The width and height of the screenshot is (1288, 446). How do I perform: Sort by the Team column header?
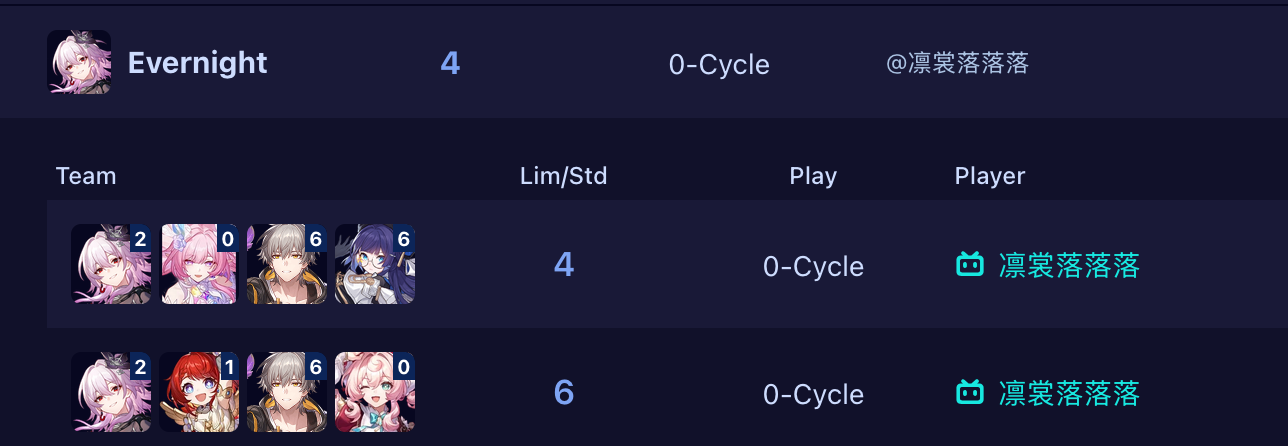click(86, 176)
